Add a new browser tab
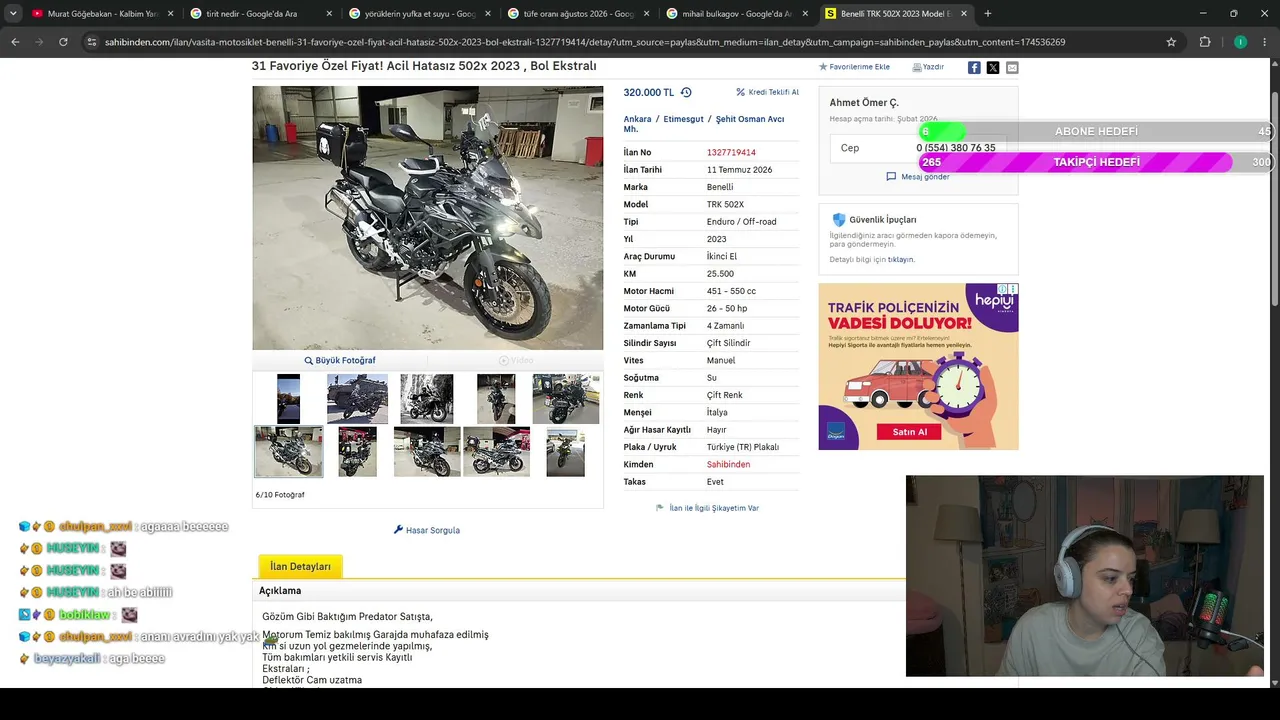 point(988,14)
